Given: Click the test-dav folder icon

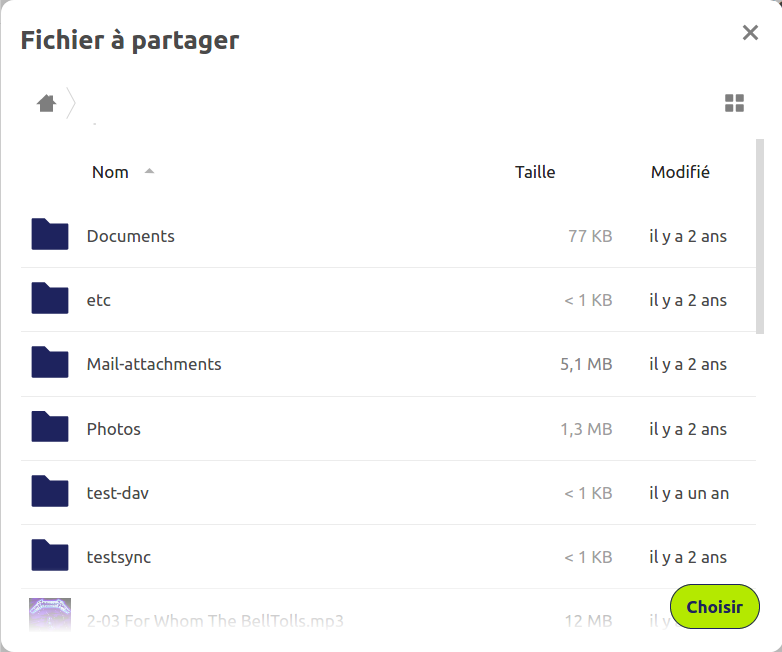Looking at the screenshot, I should pyautogui.click(x=50, y=492).
